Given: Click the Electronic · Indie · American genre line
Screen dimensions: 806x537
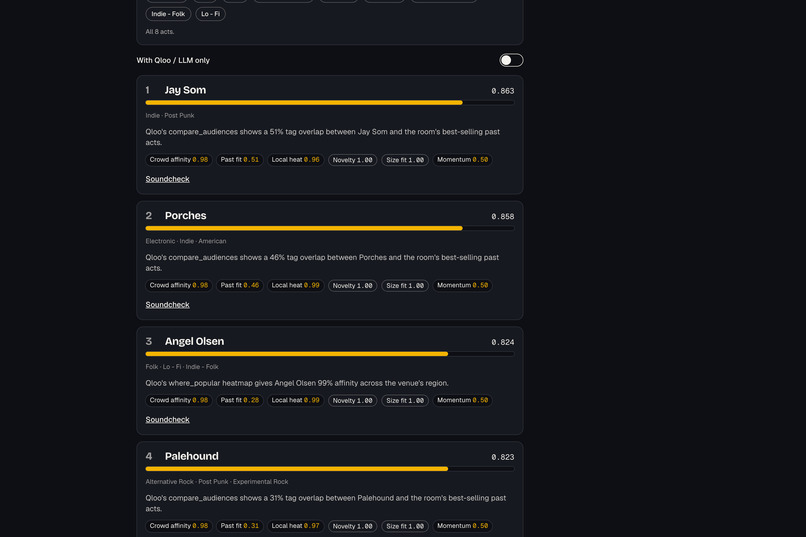Looking at the screenshot, I should tap(186, 241).
